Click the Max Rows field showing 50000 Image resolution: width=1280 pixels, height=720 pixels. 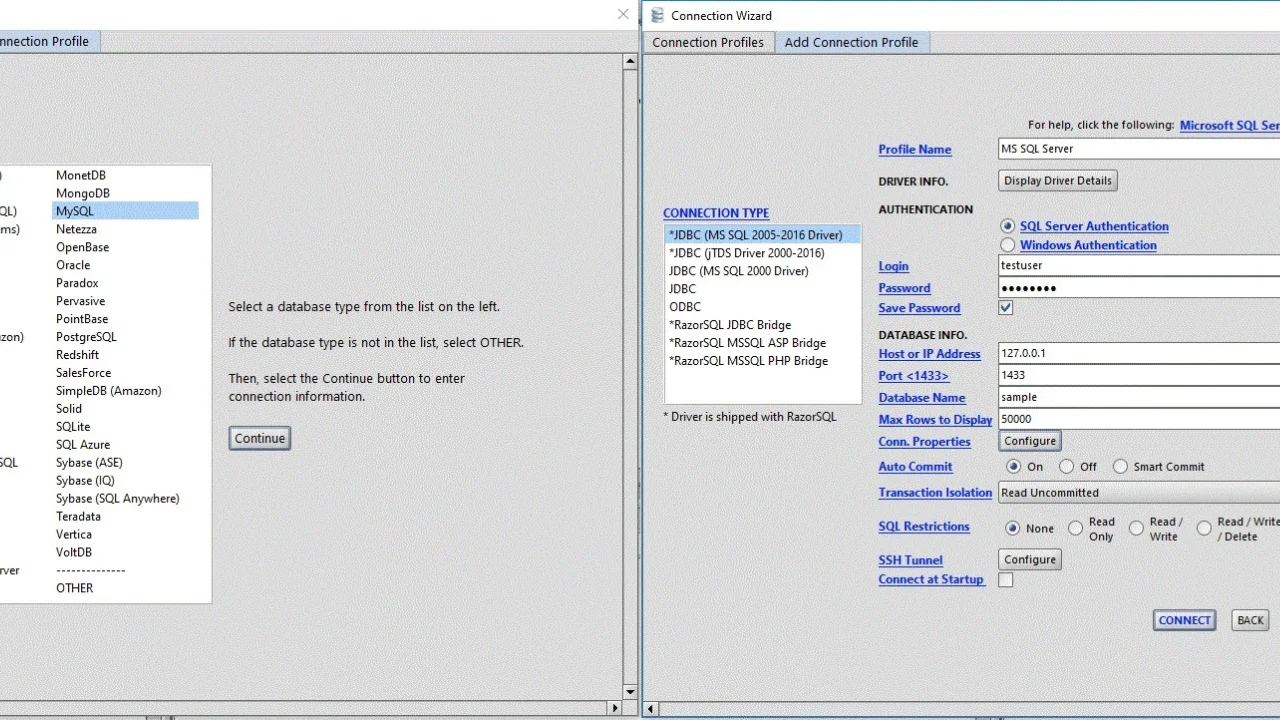pyautogui.click(x=1139, y=420)
